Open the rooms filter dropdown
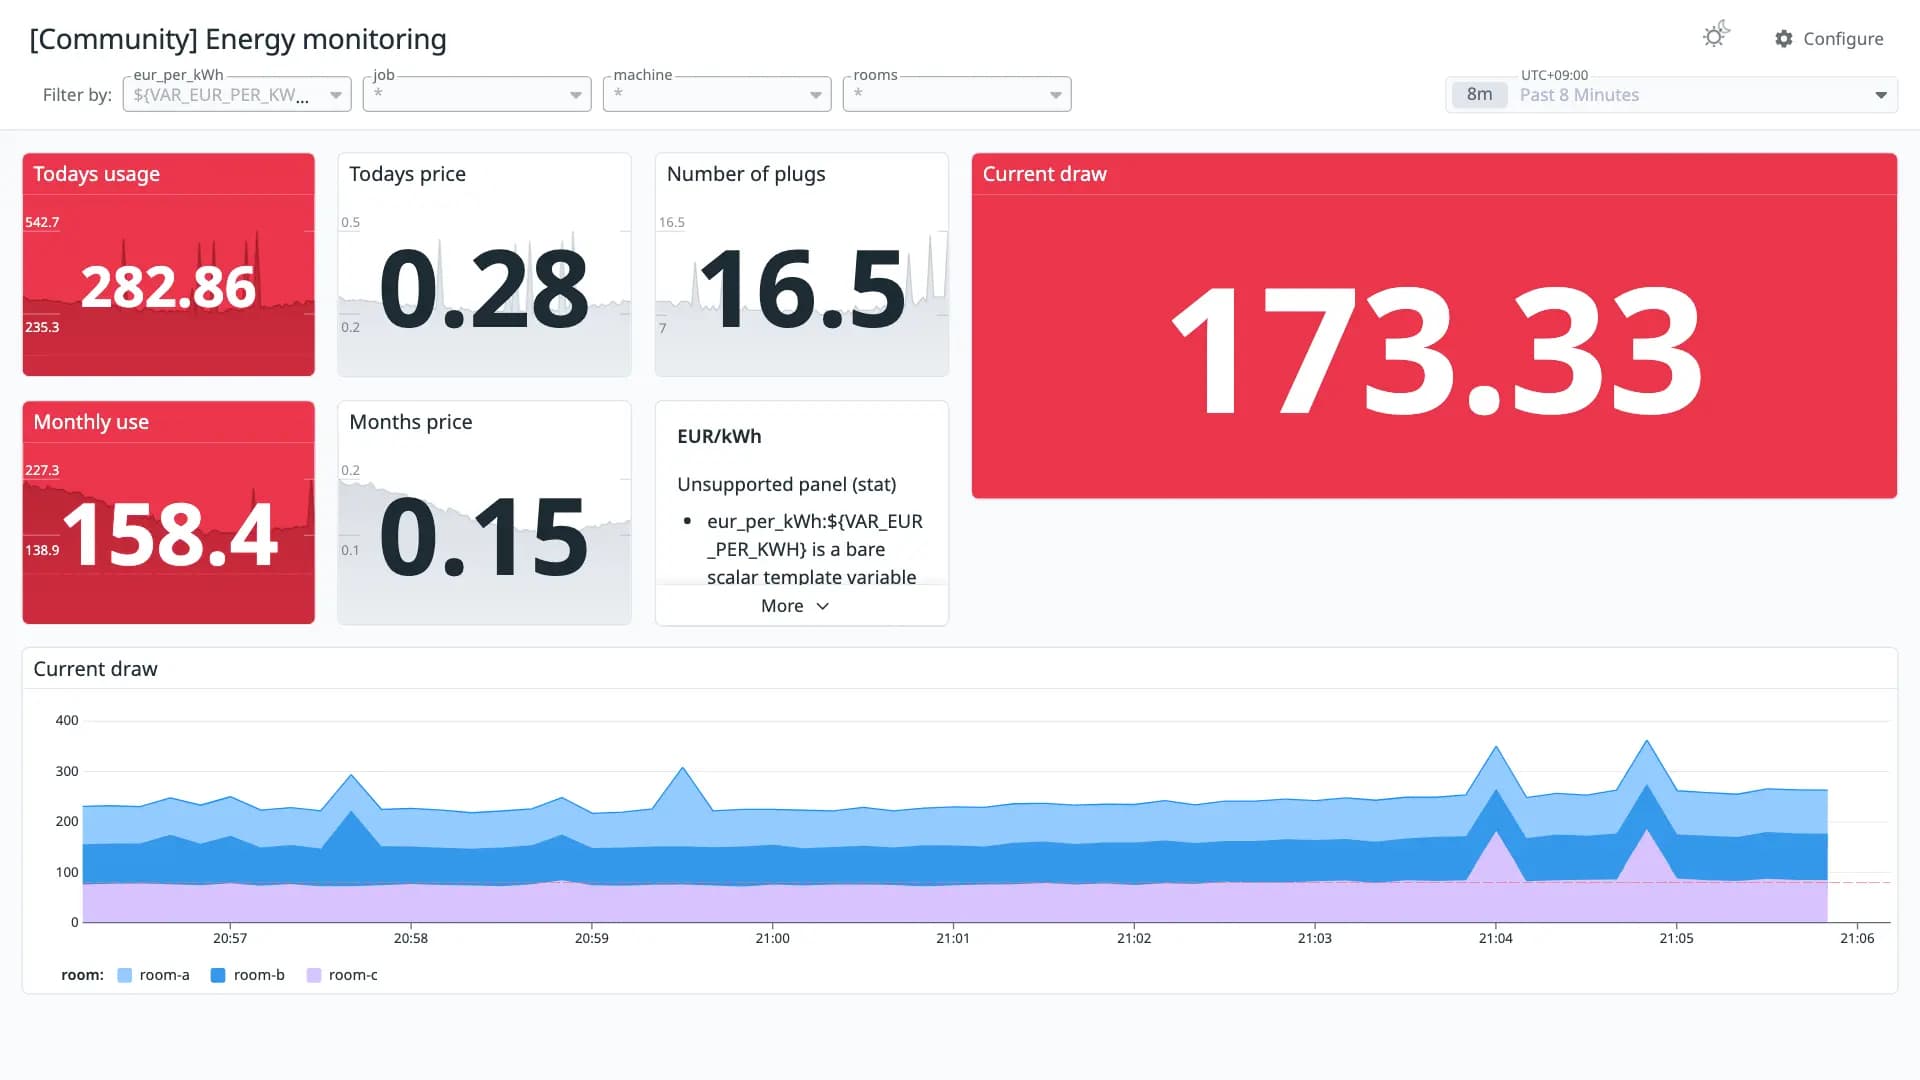The image size is (1920, 1080). pyautogui.click(x=957, y=94)
